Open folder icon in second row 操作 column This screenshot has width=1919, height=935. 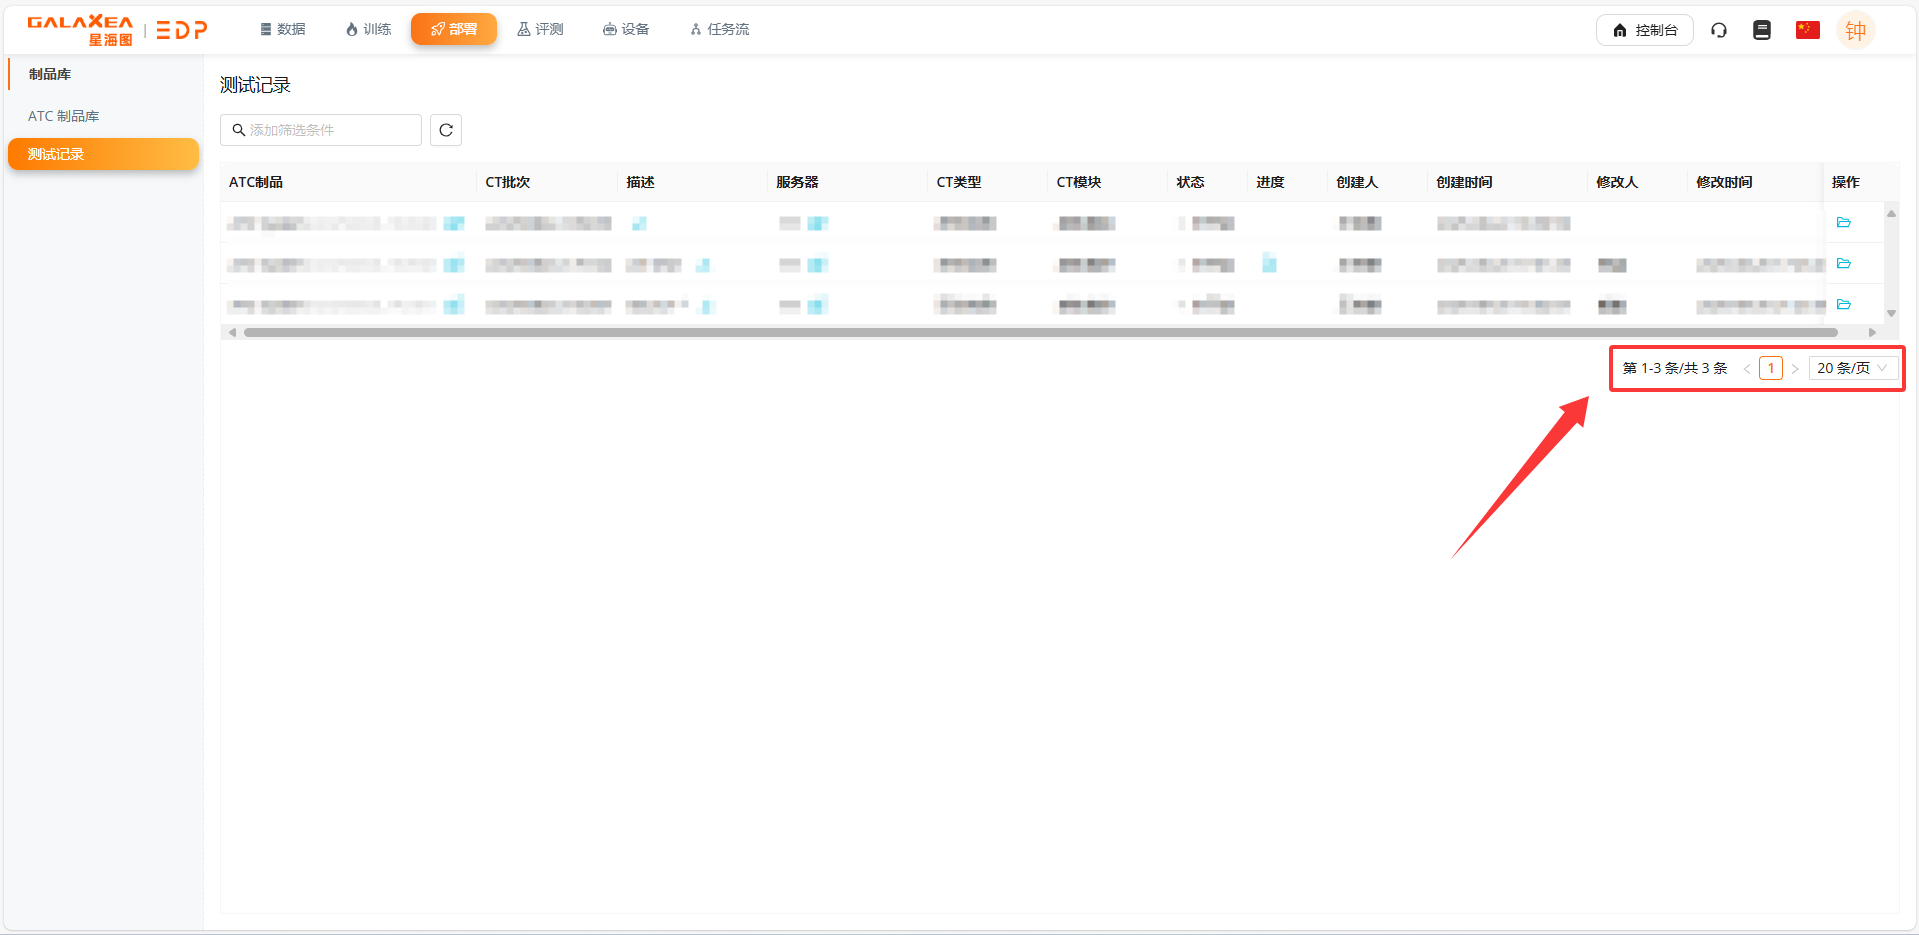pyautogui.click(x=1844, y=263)
